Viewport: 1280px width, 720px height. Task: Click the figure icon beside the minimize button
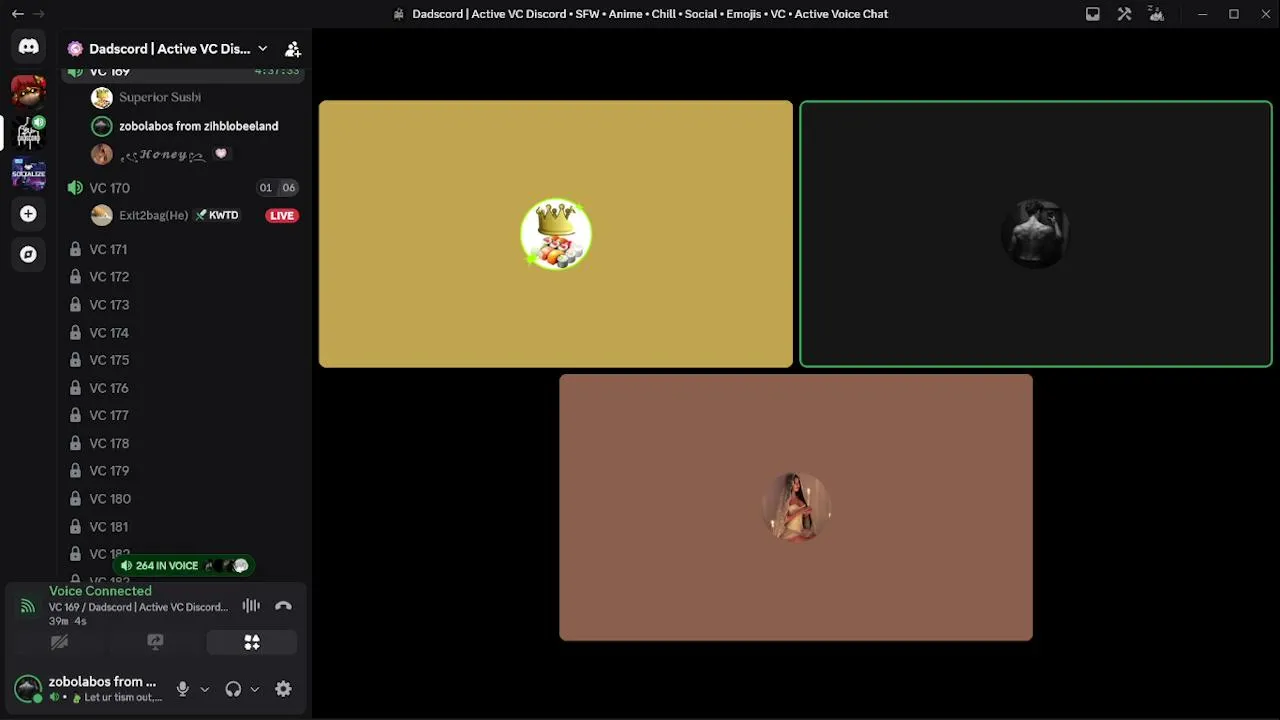coord(1156,14)
